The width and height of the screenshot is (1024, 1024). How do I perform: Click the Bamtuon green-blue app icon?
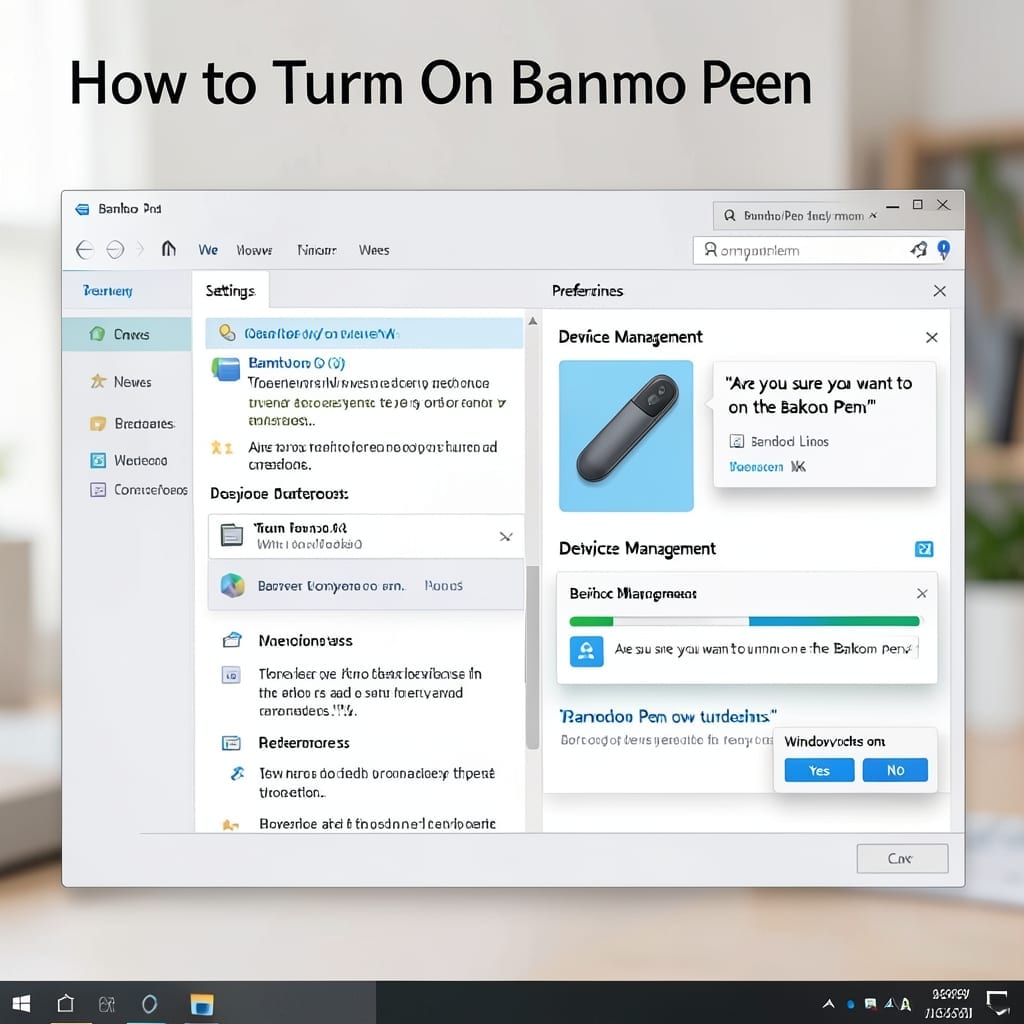[226, 368]
